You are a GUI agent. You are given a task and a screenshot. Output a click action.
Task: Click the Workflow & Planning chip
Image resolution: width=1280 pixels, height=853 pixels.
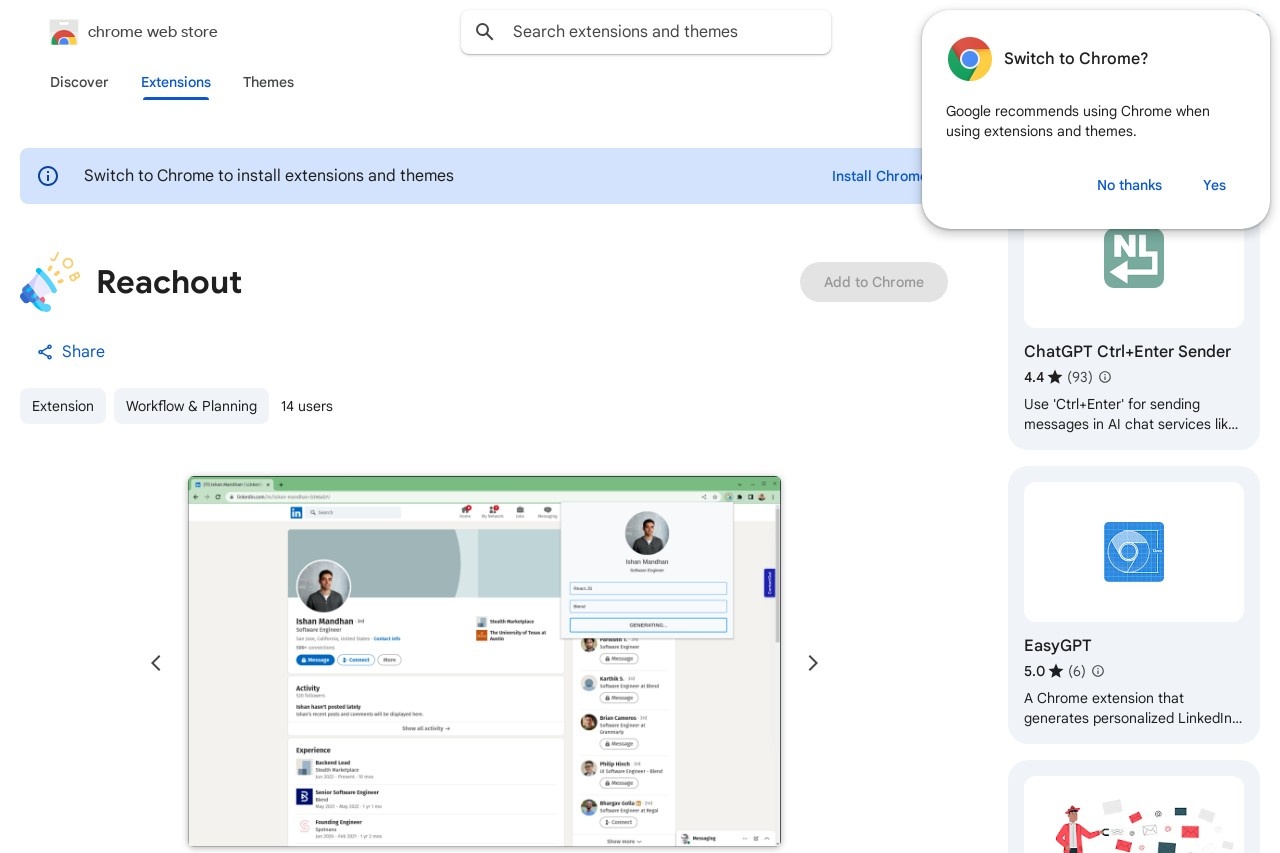tap(191, 406)
